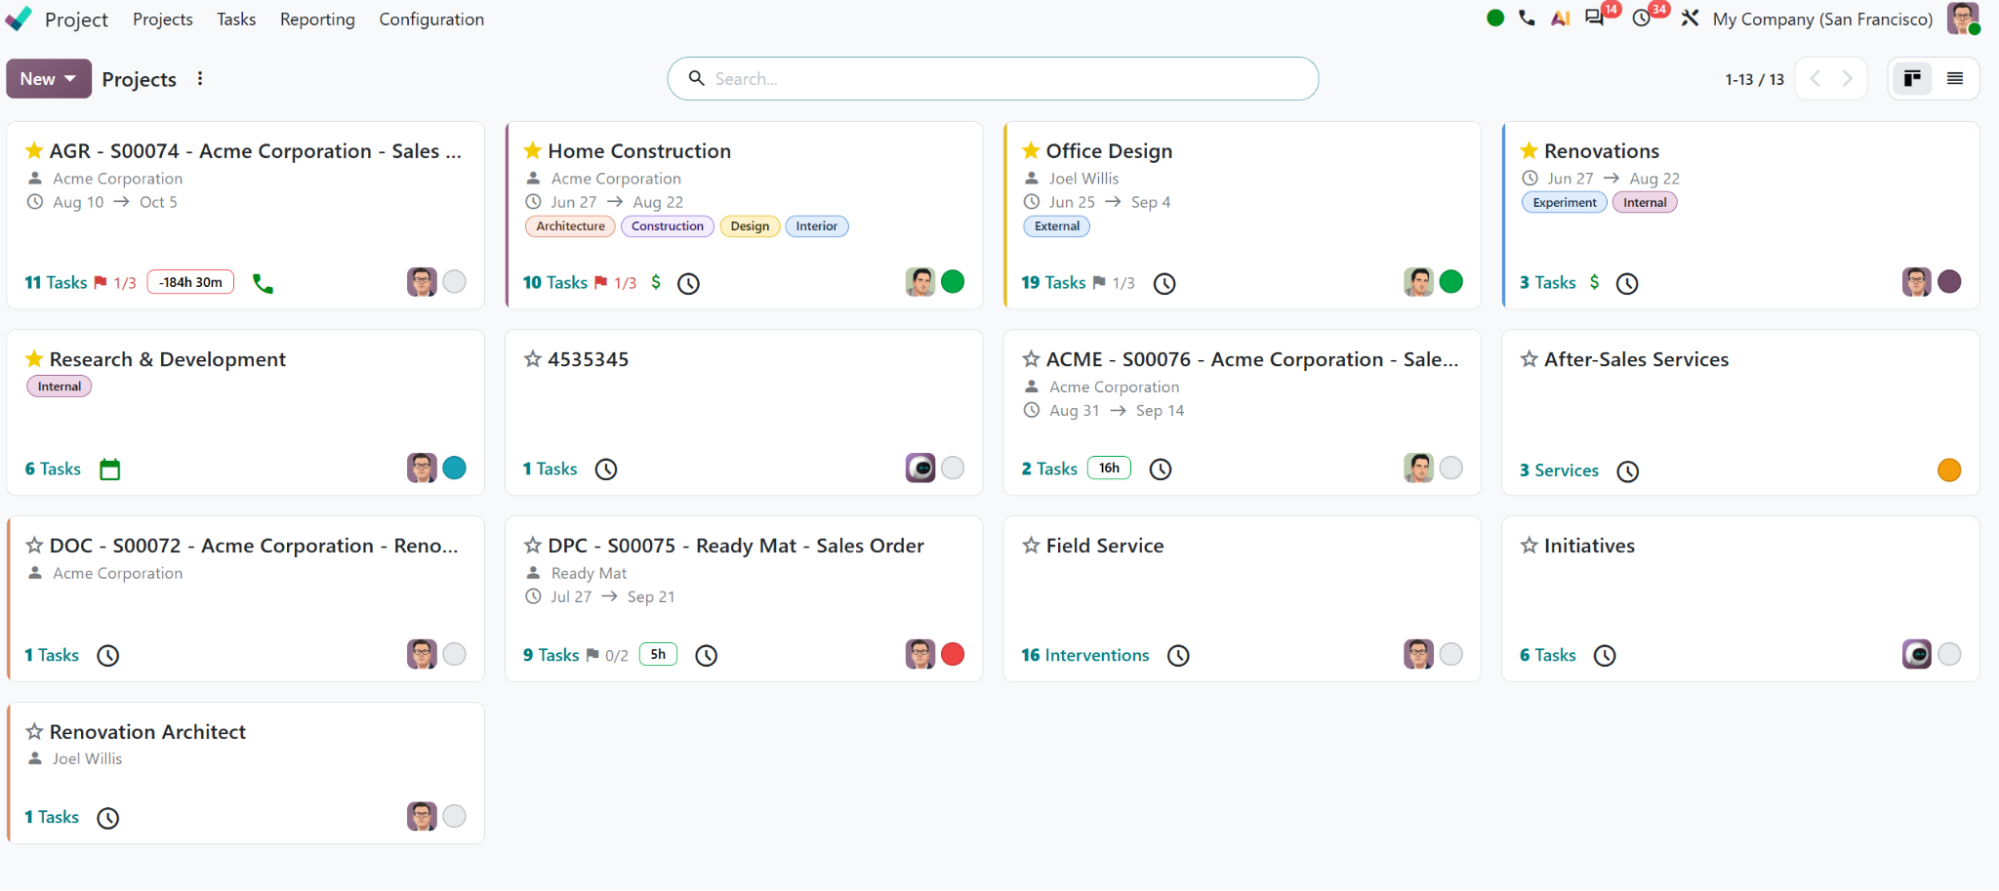Click External tag on Office Design
The width and height of the screenshot is (1999, 891).
[1057, 226]
